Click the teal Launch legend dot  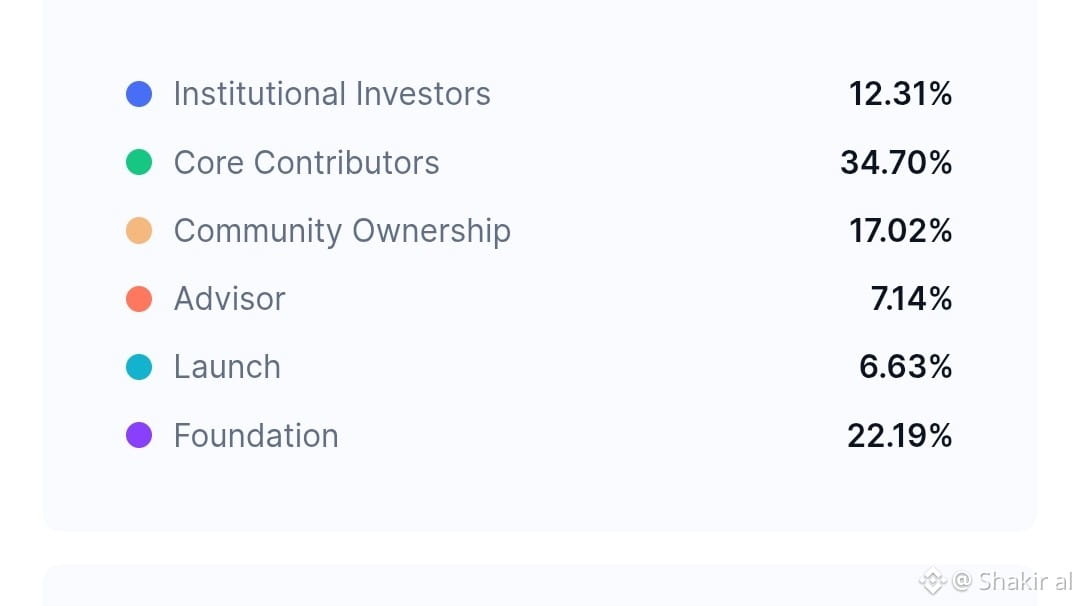[139, 367]
